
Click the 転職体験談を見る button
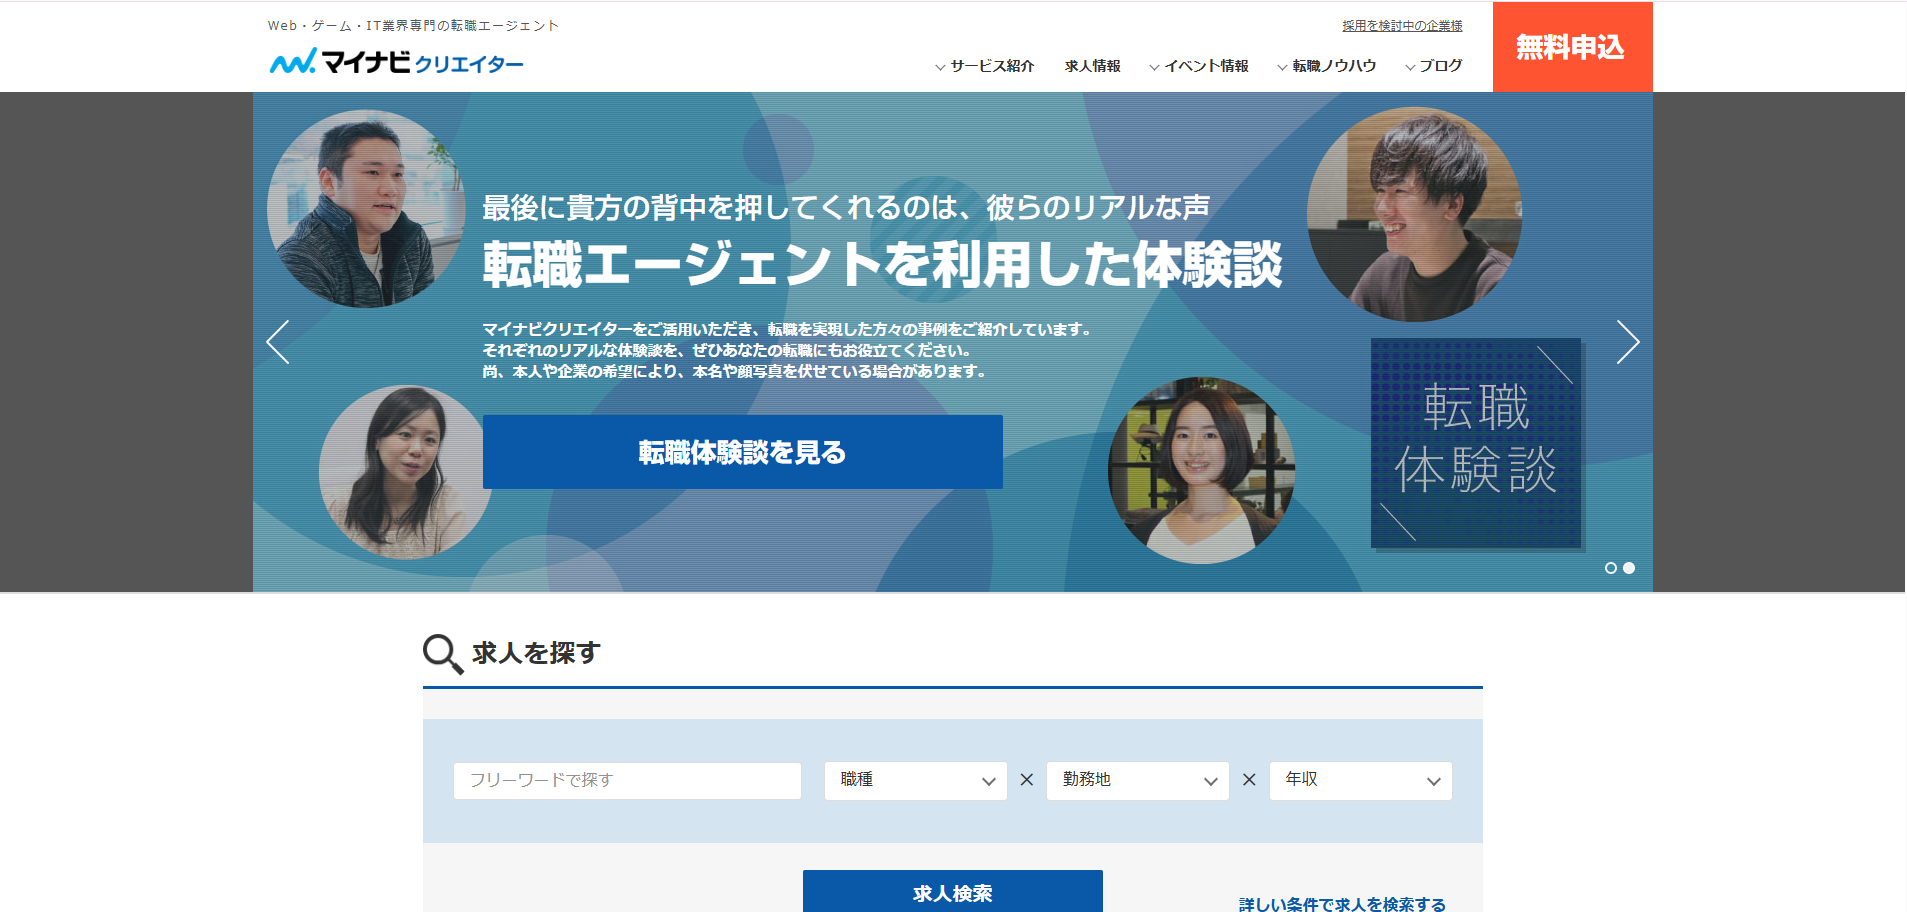tap(742, 452)
